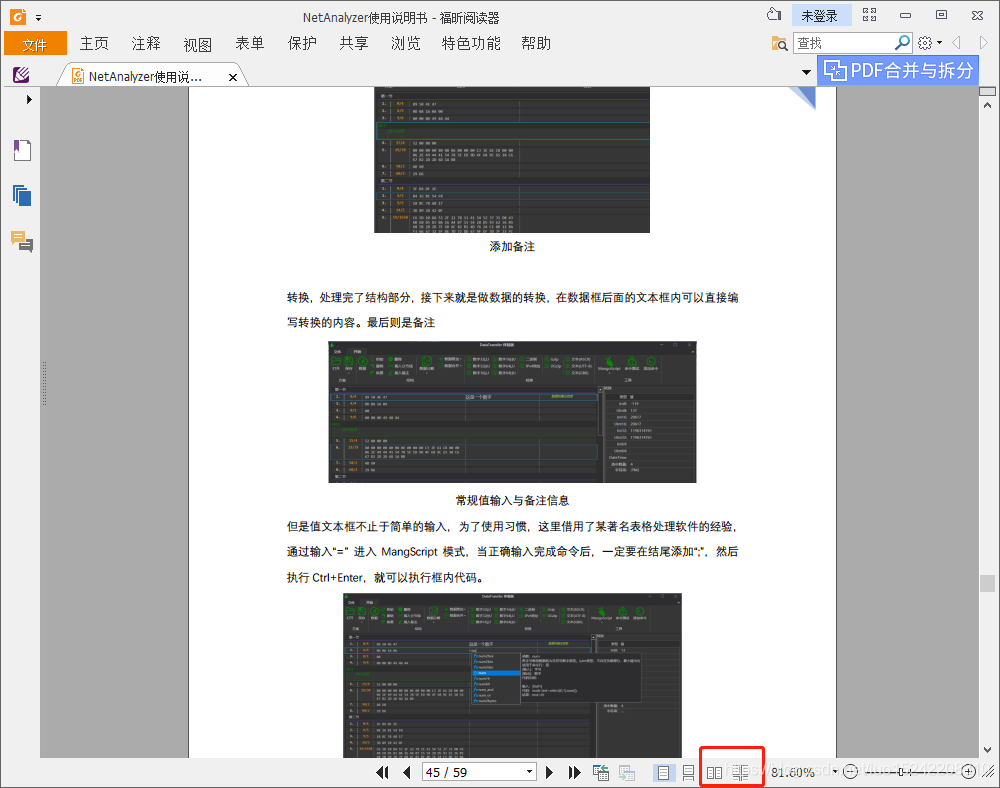1000x788 pixels.
Task: Click the PDF合并与拆分 banner button
Action: 898,70
